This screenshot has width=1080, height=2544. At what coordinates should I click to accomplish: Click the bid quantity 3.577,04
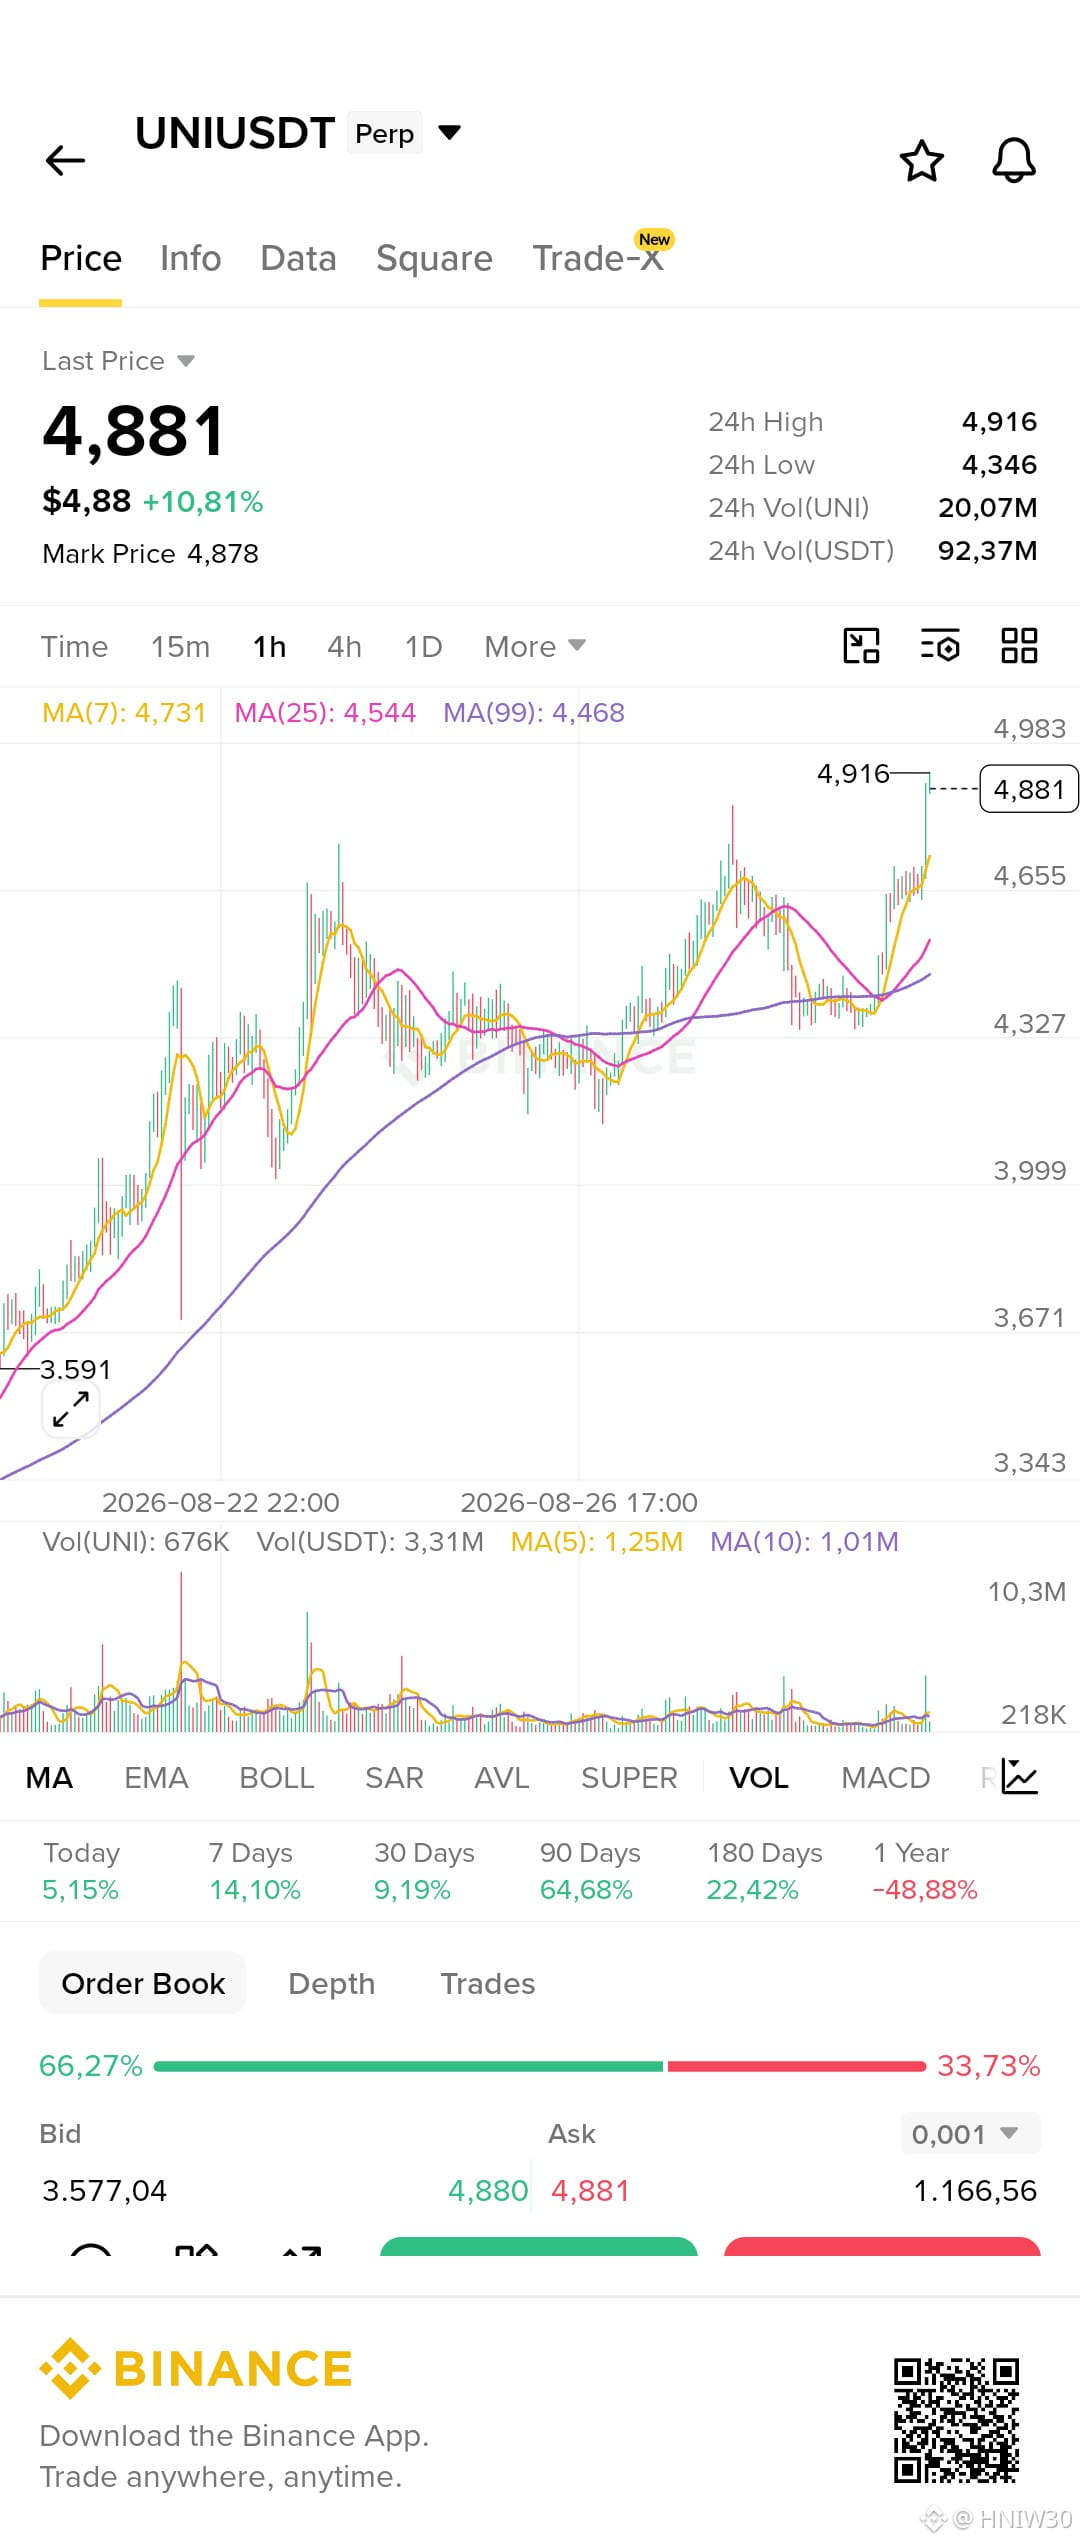pos(104,2191)
